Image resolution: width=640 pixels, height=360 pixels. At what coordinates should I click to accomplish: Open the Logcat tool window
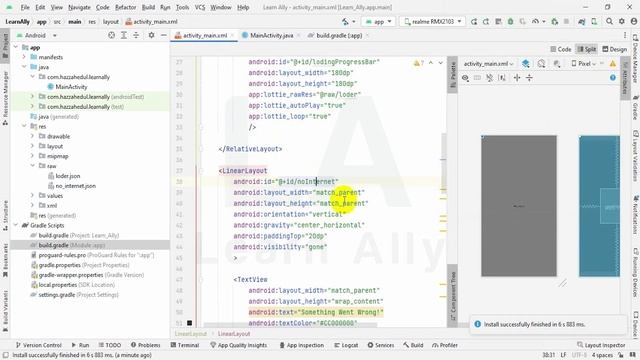click(x=346, y=345)
